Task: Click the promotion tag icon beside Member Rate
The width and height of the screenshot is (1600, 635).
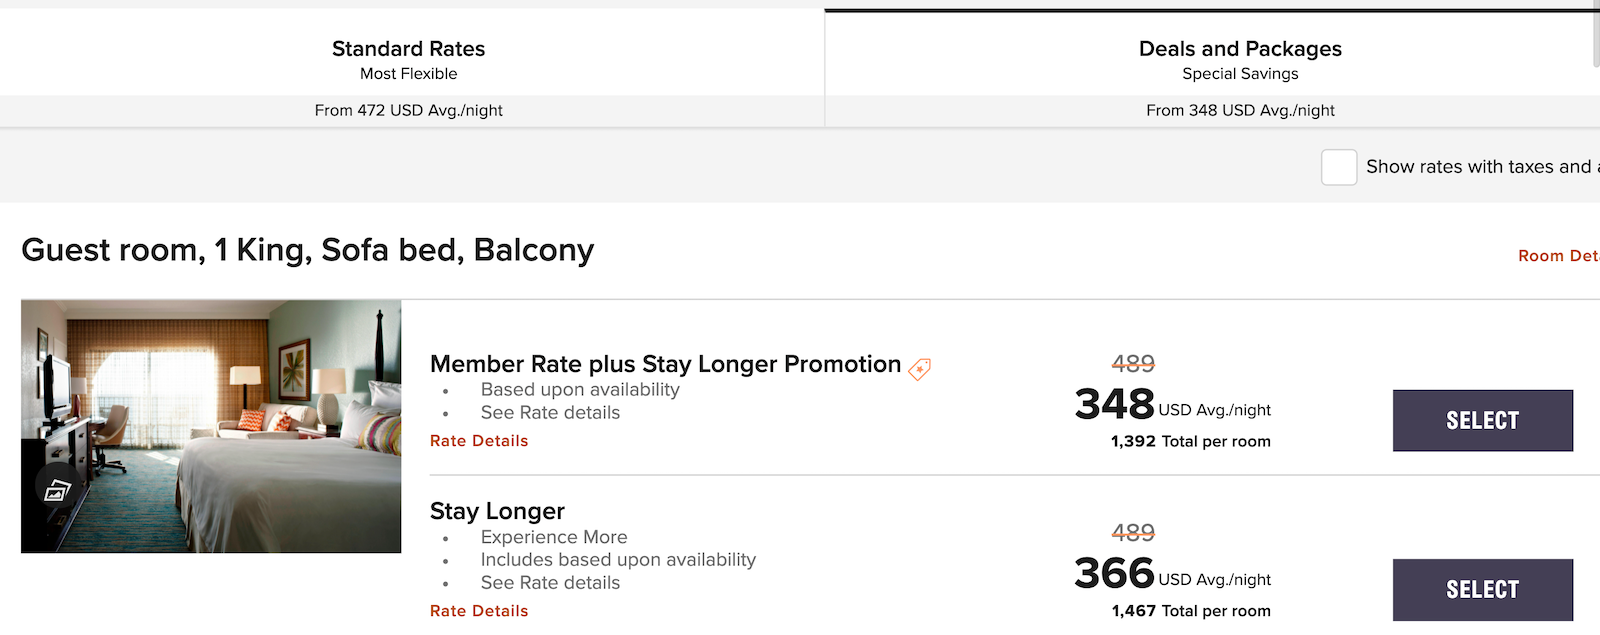Action: click(919, 368)
